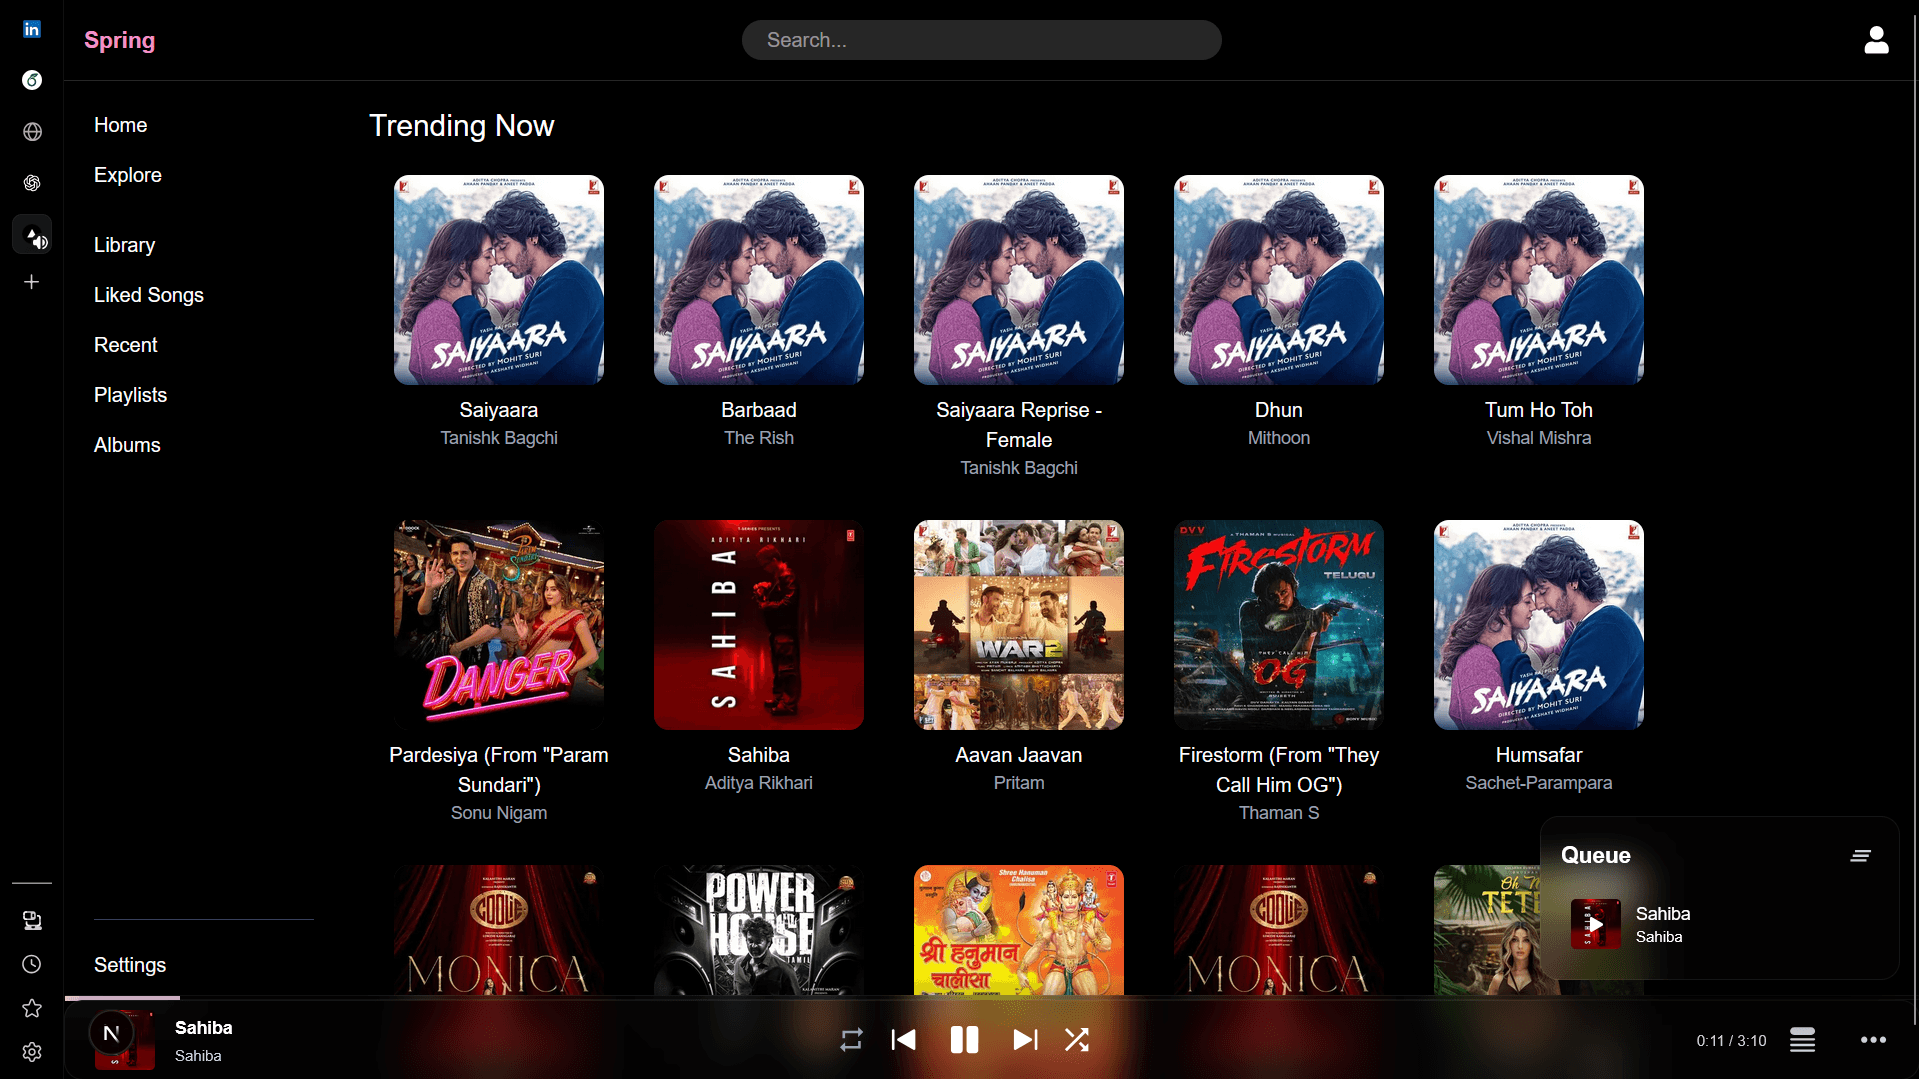Click the Aavan Jaavan song title
This screenshot has height=1079, width=1919.
click(x=1019, y=755)
